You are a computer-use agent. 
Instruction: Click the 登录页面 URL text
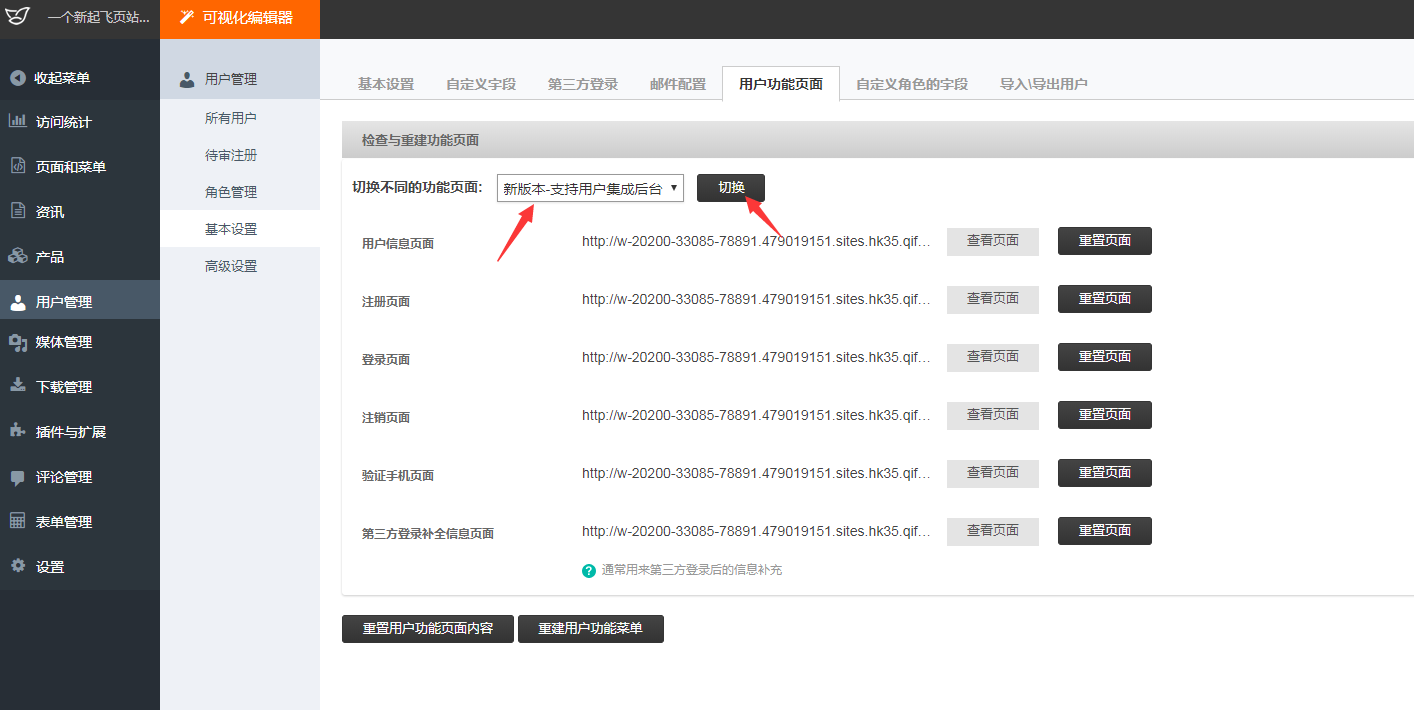pos(756,357)
